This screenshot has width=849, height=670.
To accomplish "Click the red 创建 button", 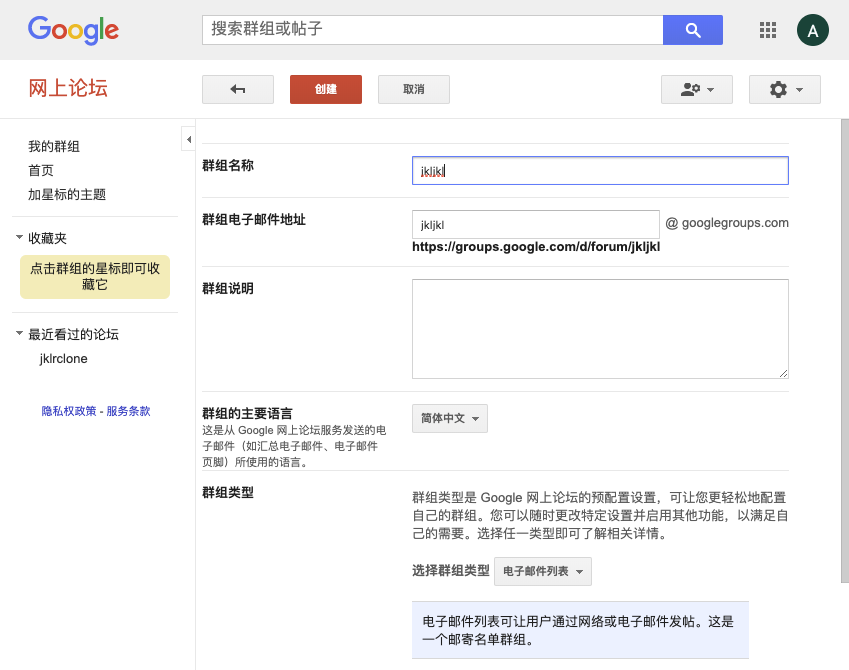I will click(x=326, y=89).
